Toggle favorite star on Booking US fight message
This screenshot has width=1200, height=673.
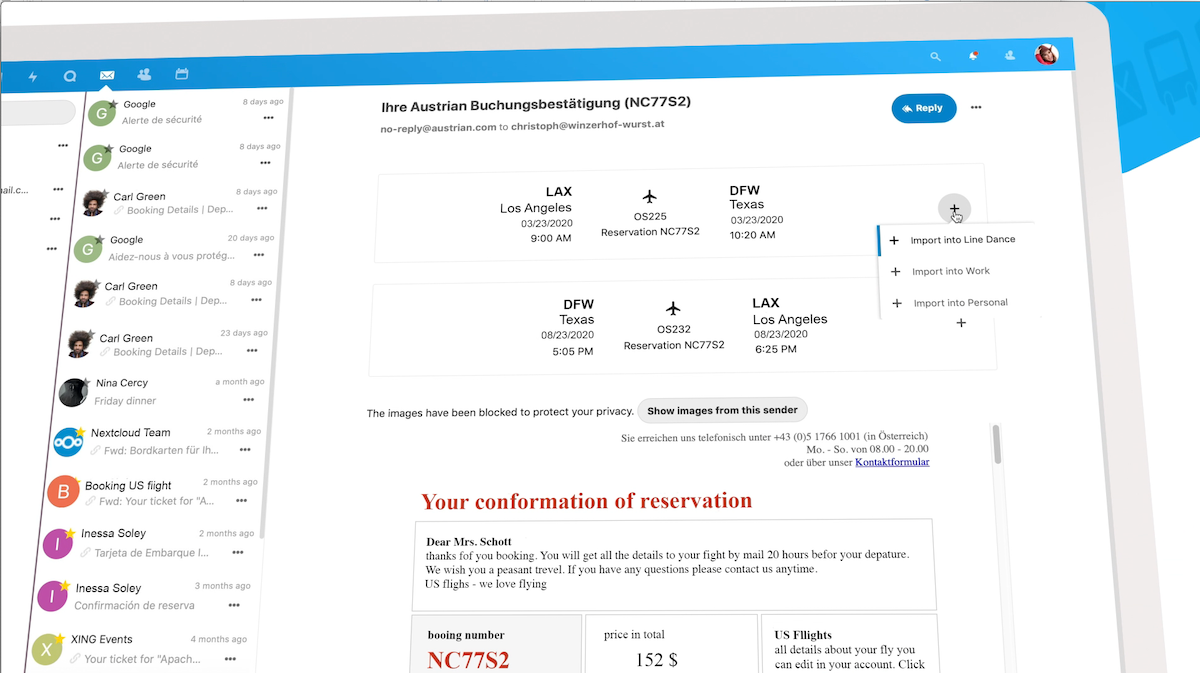(76, 481)
